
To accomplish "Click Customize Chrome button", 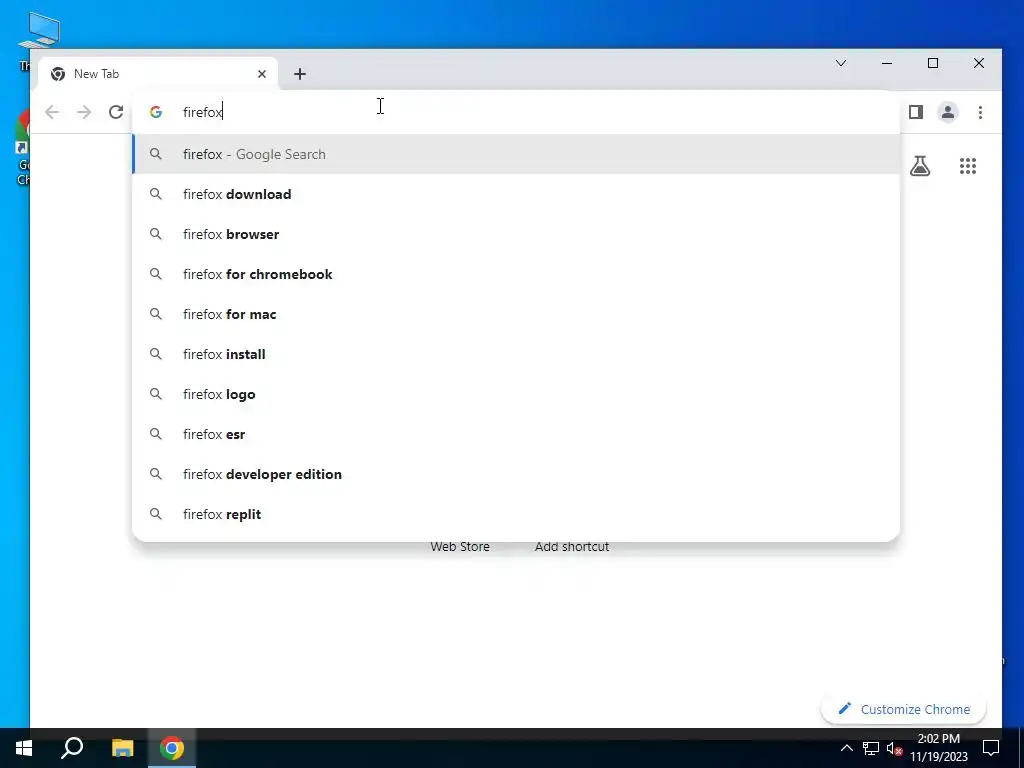I will (x=903, y=709).
